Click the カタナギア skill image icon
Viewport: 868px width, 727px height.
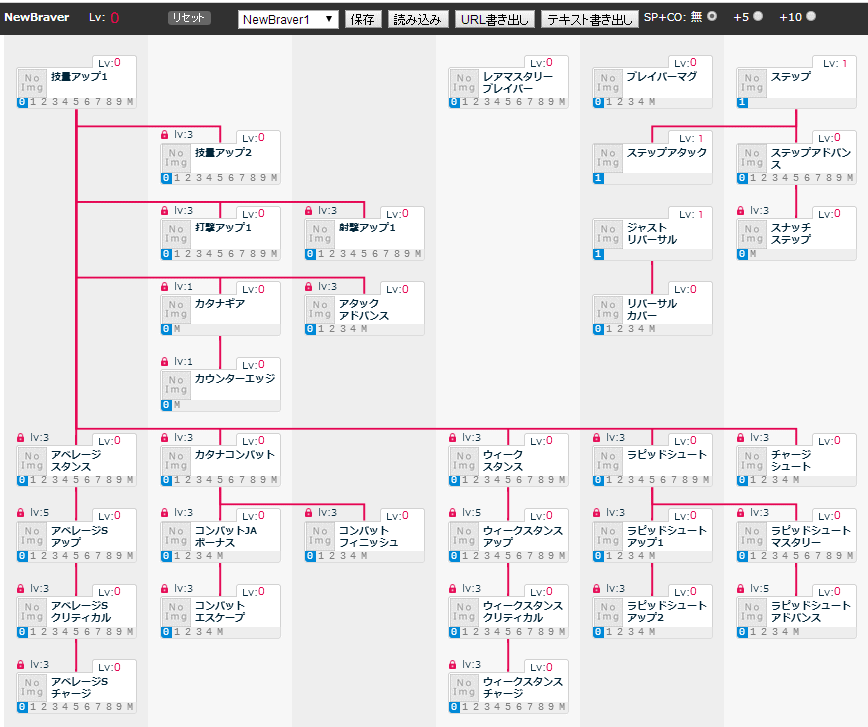click(x=176, y=310)
